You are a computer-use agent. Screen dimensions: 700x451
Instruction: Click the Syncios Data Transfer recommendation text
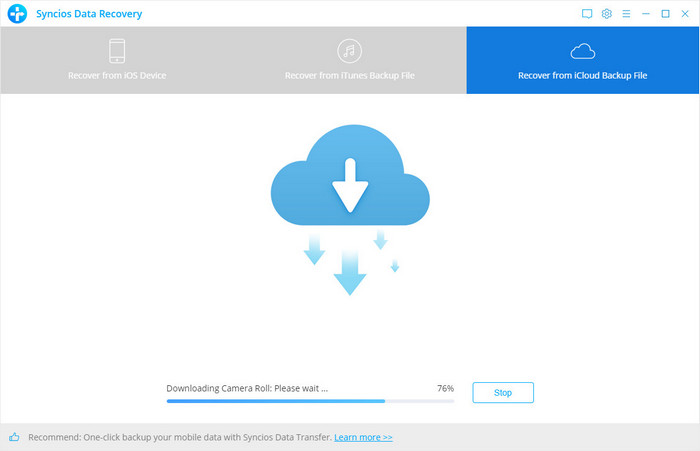tap(180, 437)
